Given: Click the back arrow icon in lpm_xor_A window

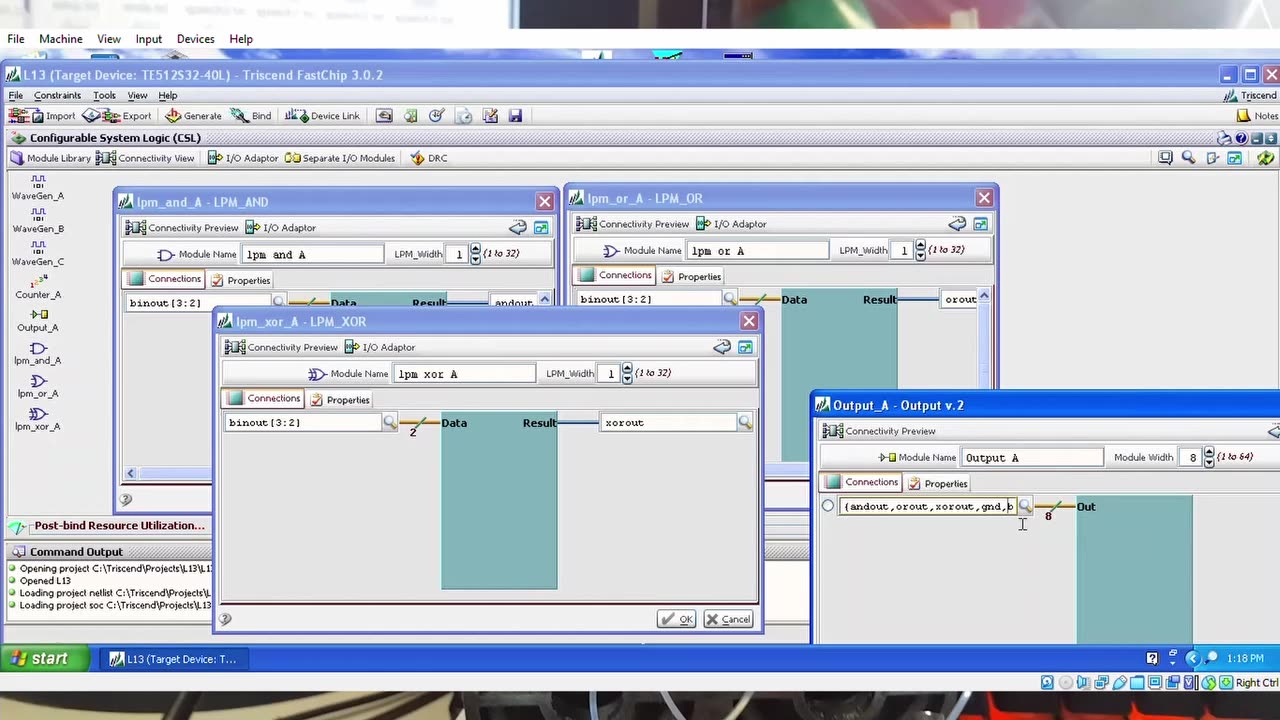Looking at the screenshot, I should click(x=722, y=347).
